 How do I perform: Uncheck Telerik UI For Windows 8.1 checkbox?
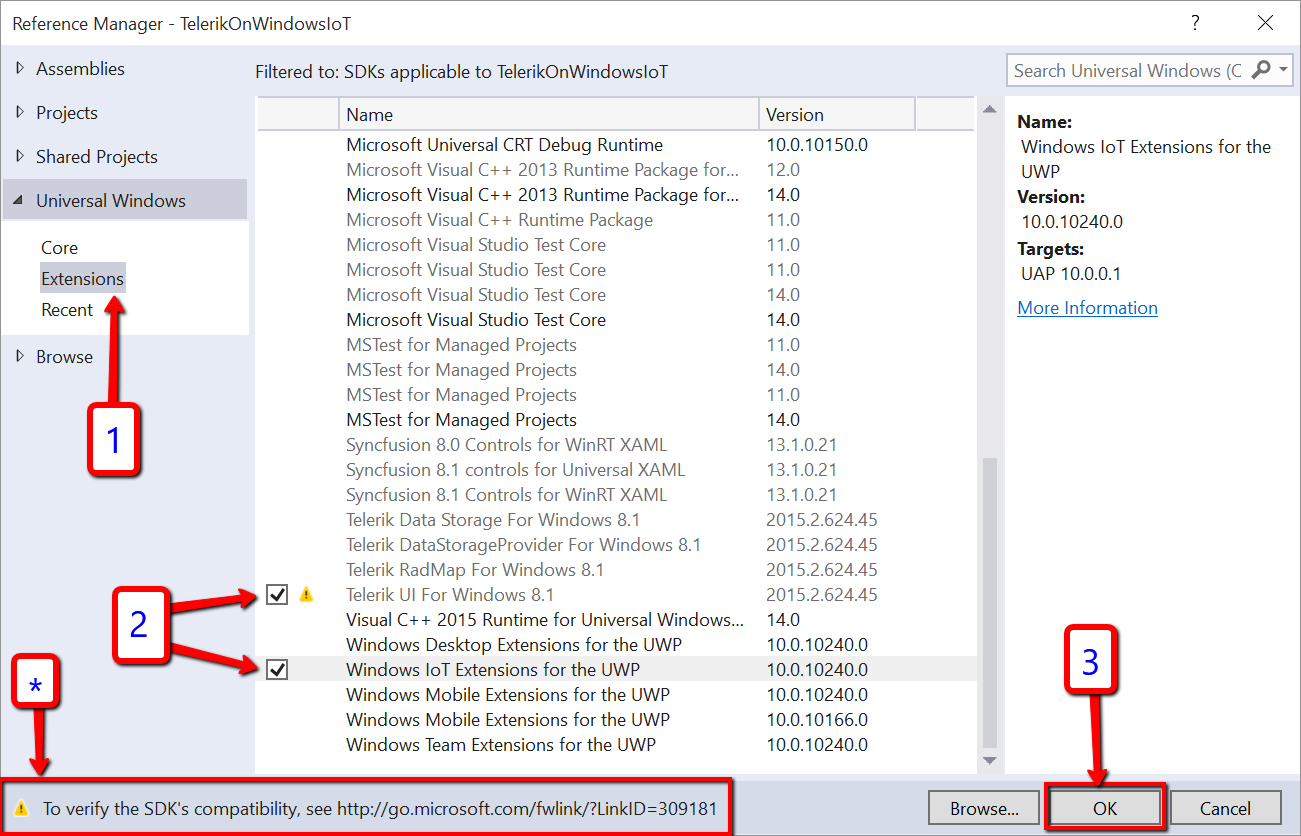(x=278, y=595)
